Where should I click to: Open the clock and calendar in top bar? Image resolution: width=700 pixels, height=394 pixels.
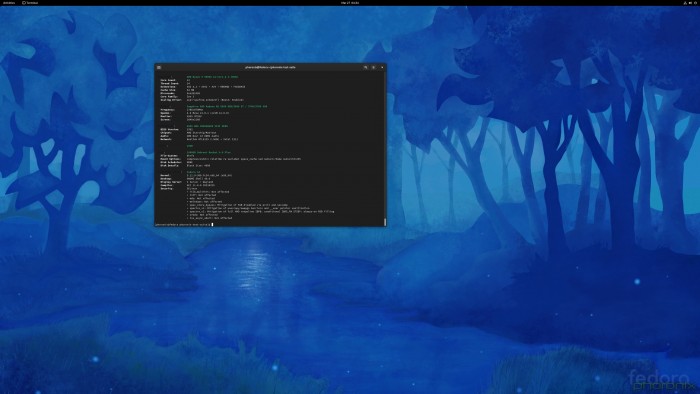pyautogui.click(x=350, y=3)
